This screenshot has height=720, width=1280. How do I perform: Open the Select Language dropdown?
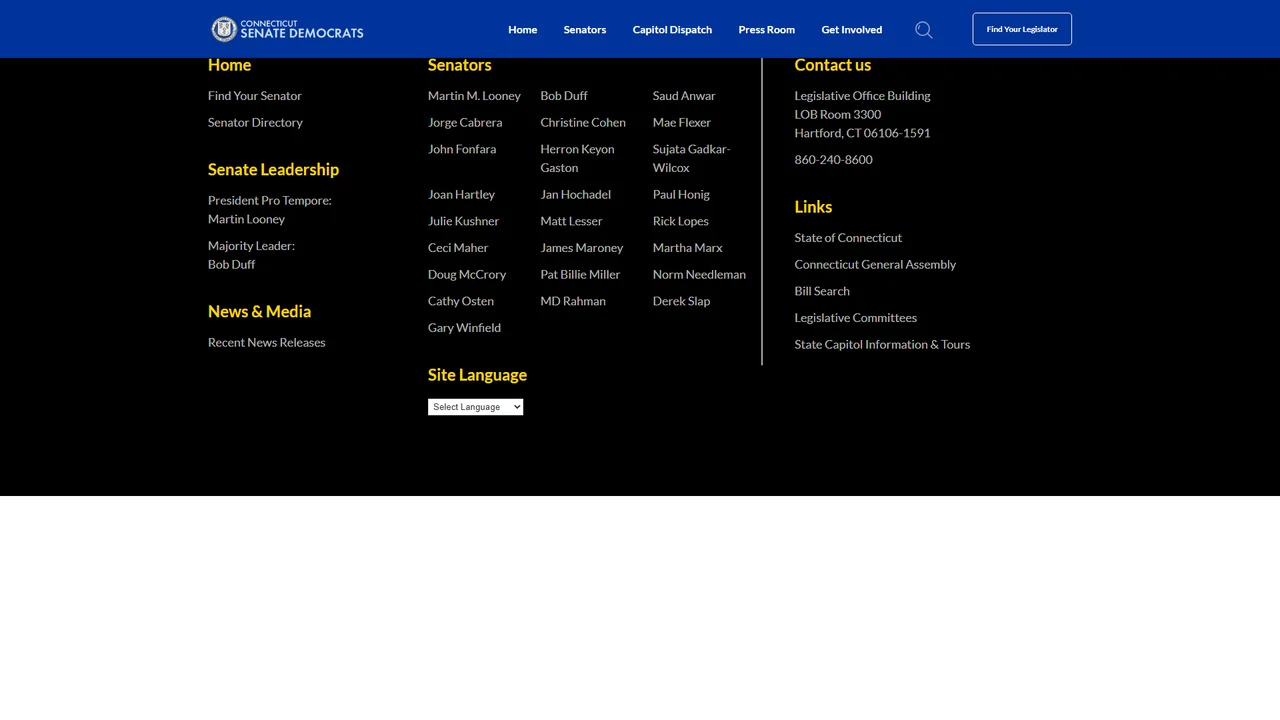pos(475,407)
